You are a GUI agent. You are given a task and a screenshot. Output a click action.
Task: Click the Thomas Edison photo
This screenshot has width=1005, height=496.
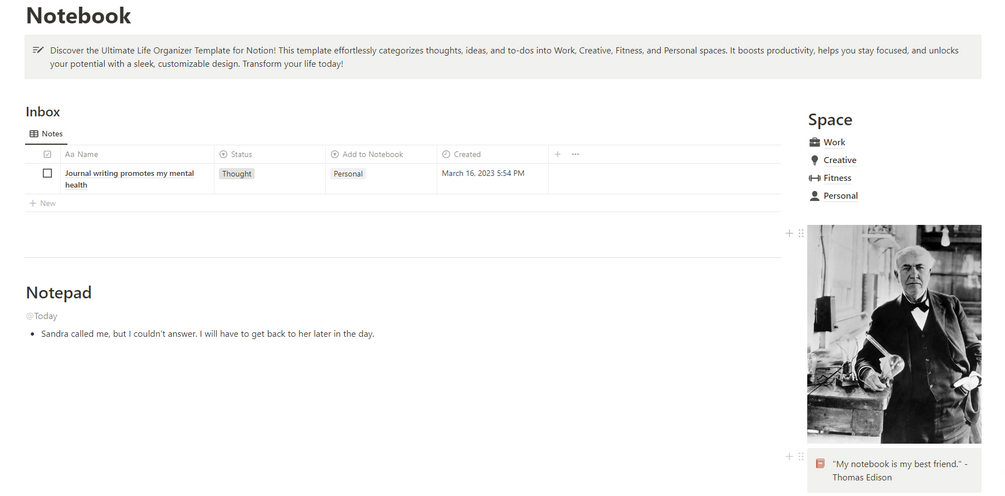[x=893, y=334]
